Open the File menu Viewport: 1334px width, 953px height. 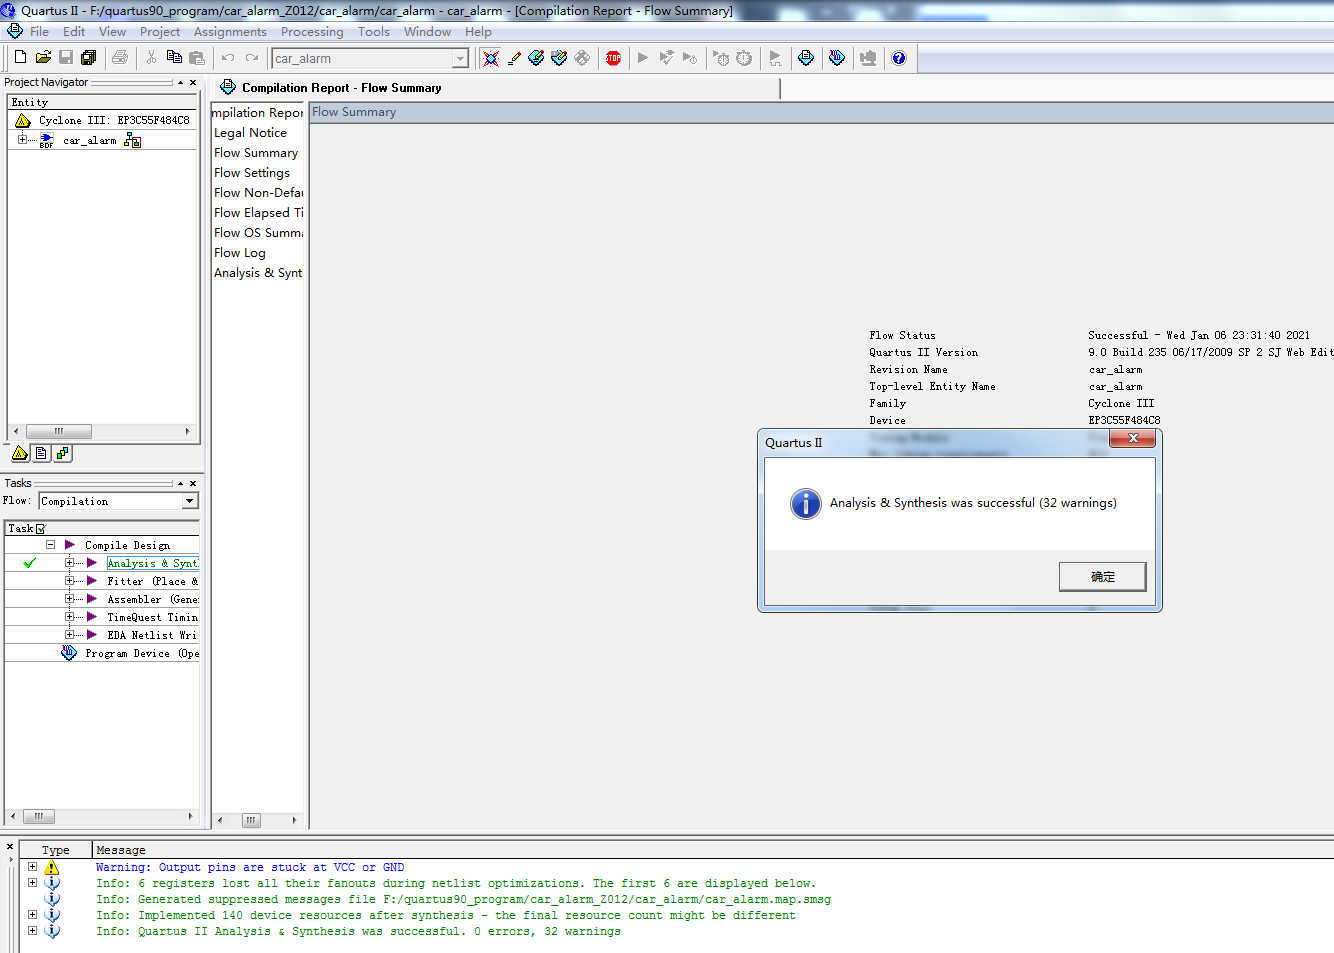pyautogui.click(x=39, y=32)
